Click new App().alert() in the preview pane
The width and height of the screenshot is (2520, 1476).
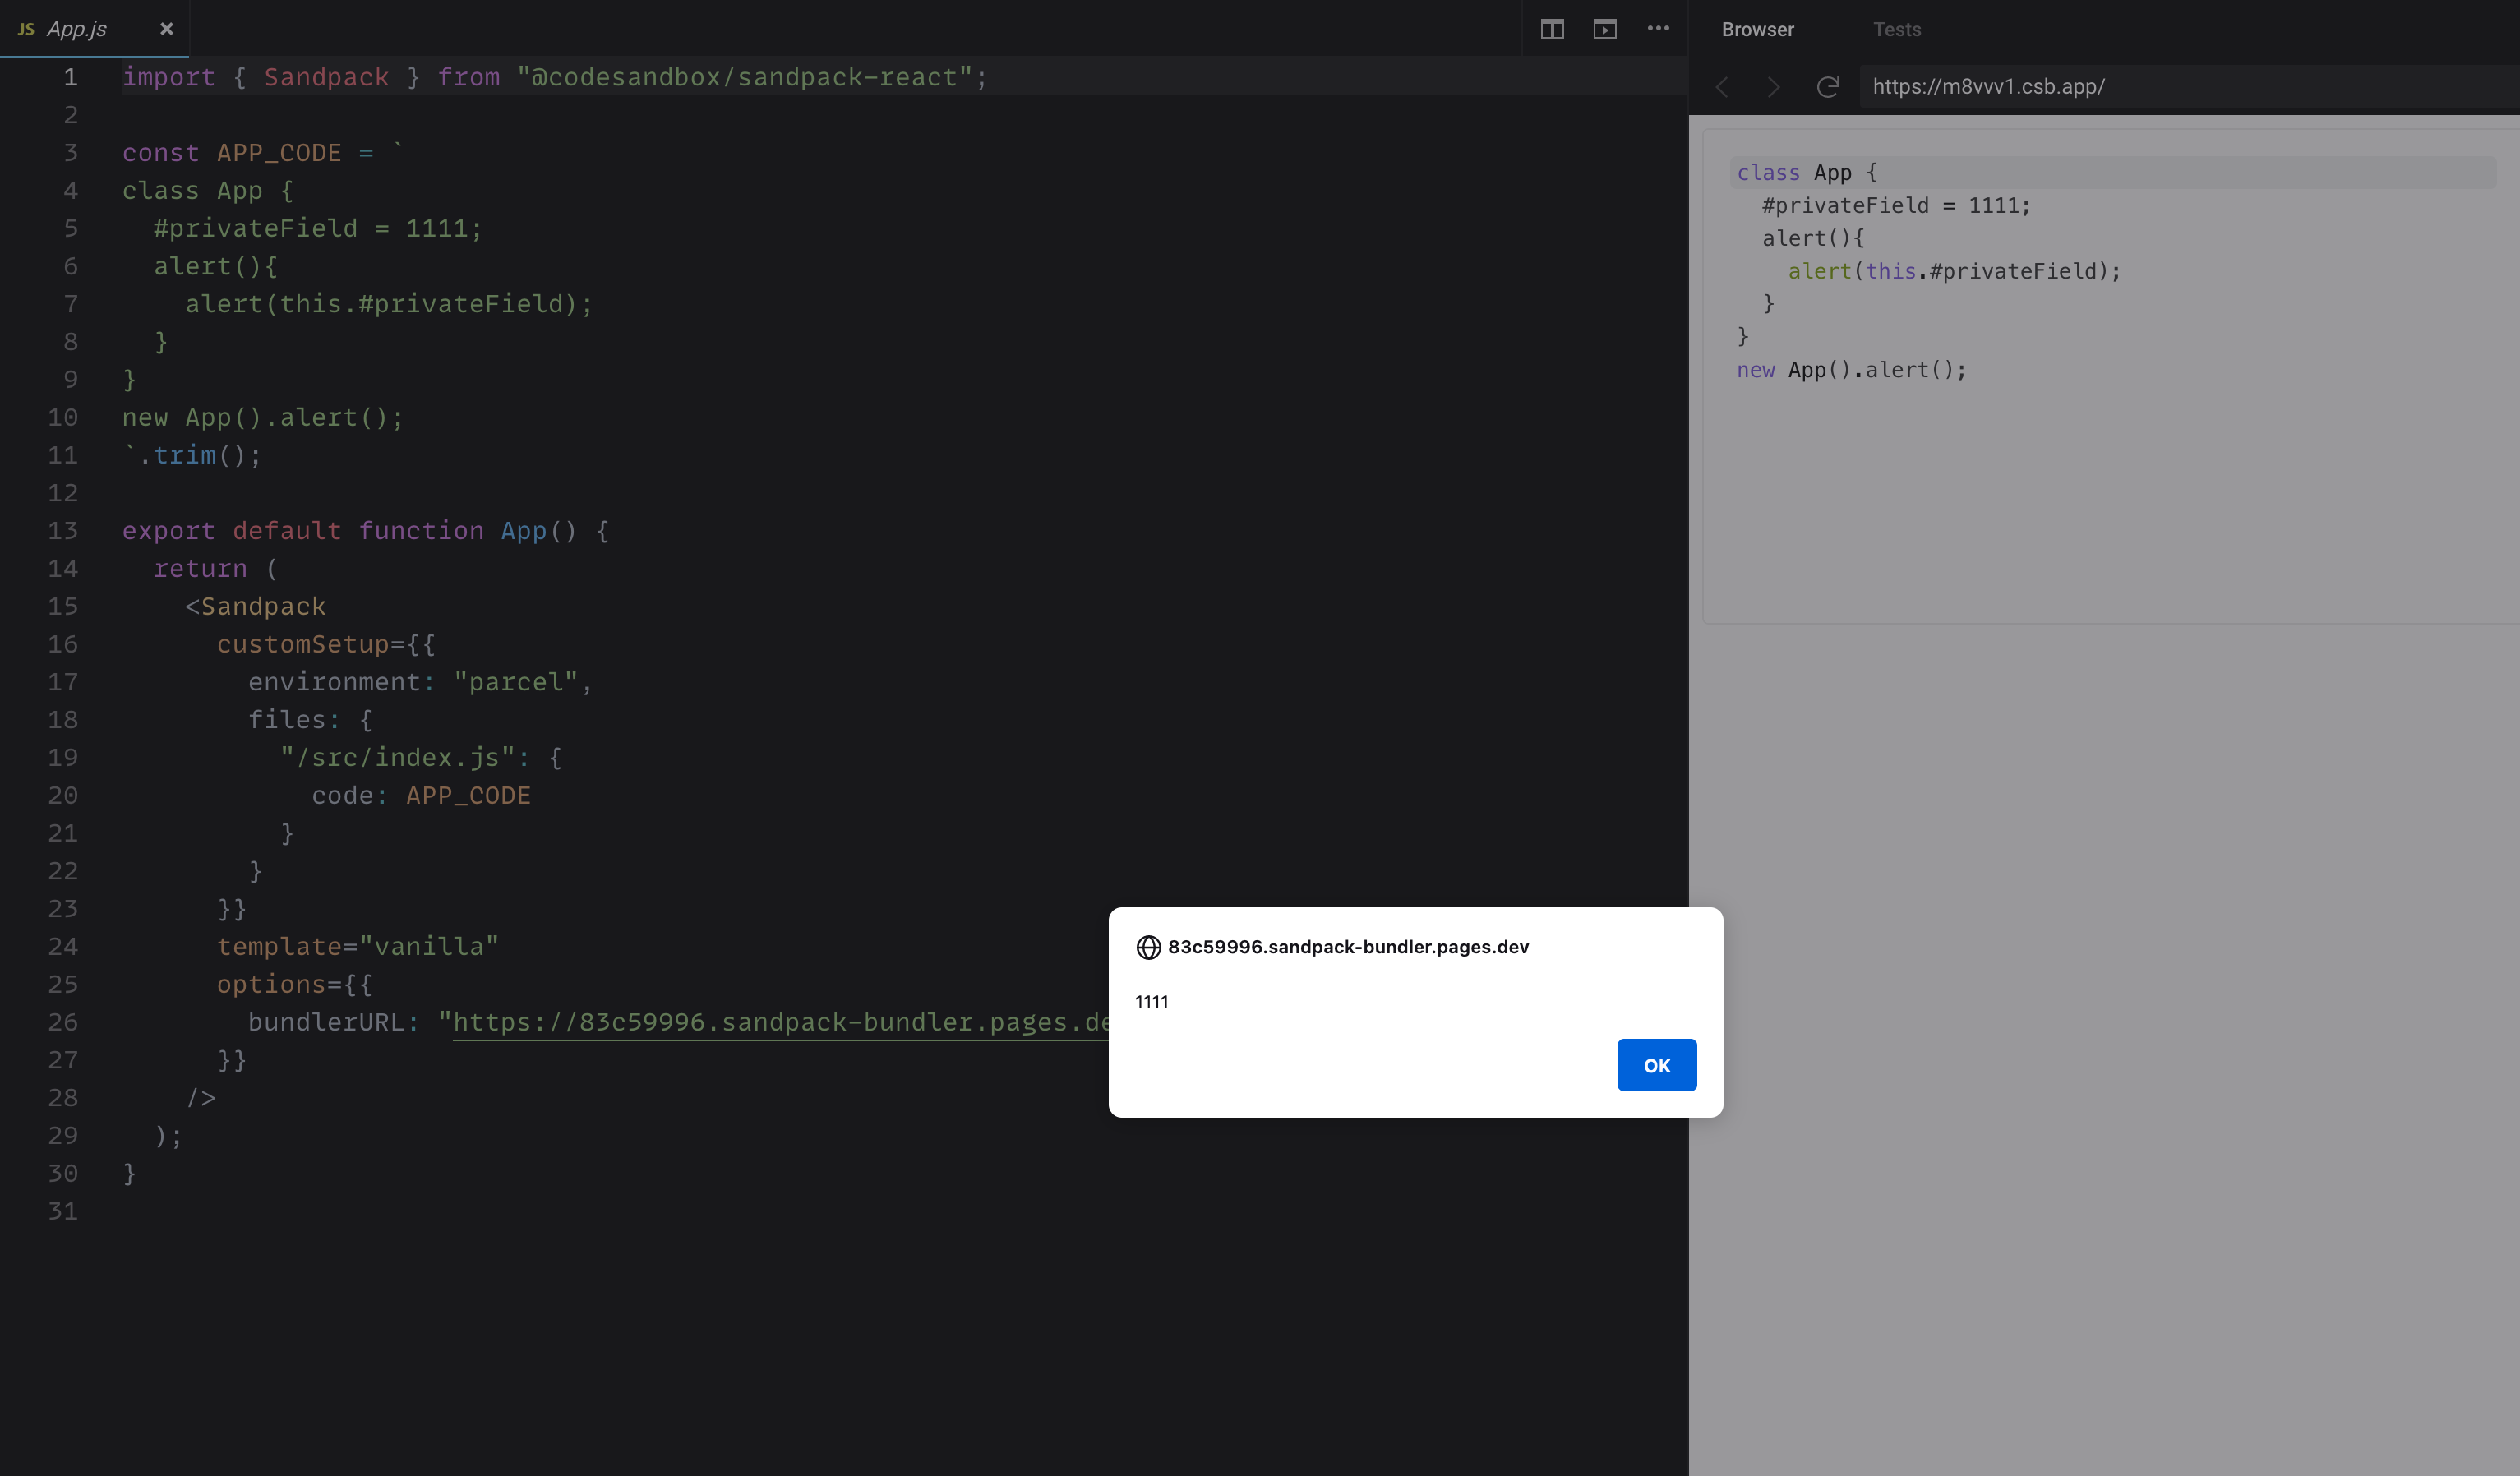pyautogui.click(x=1852, y=370)
